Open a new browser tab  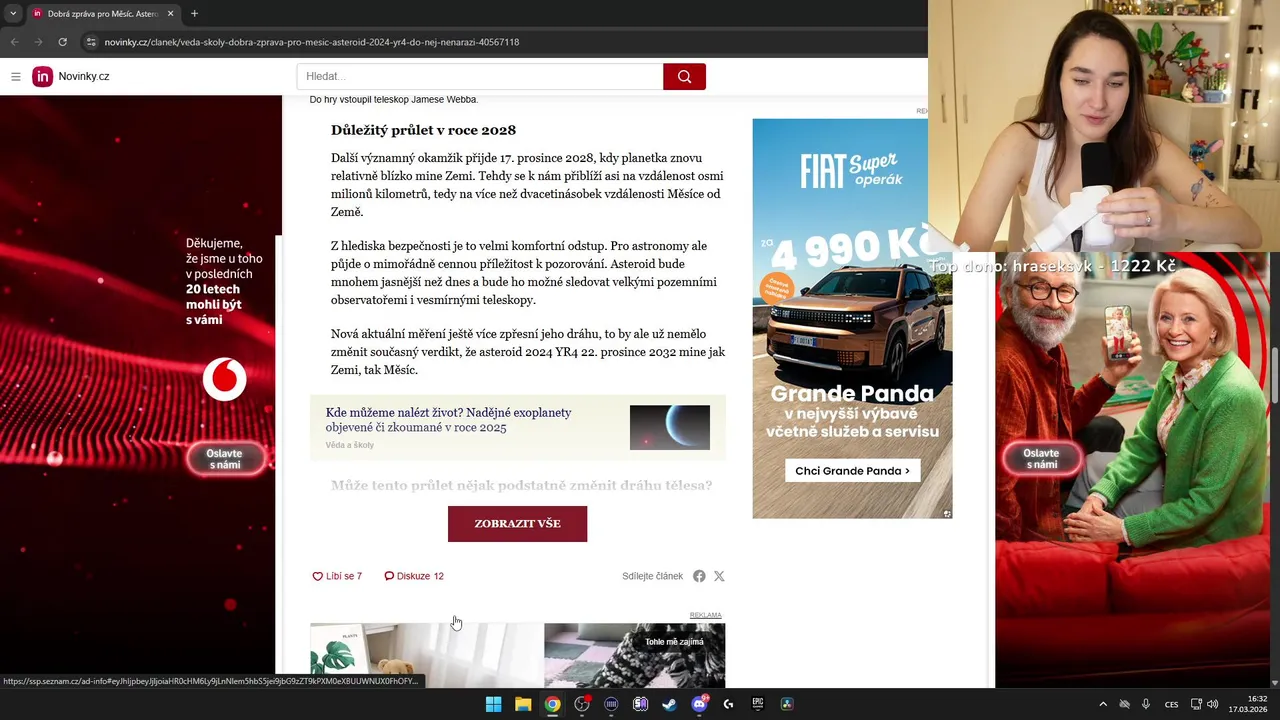[x=194, y=14]
